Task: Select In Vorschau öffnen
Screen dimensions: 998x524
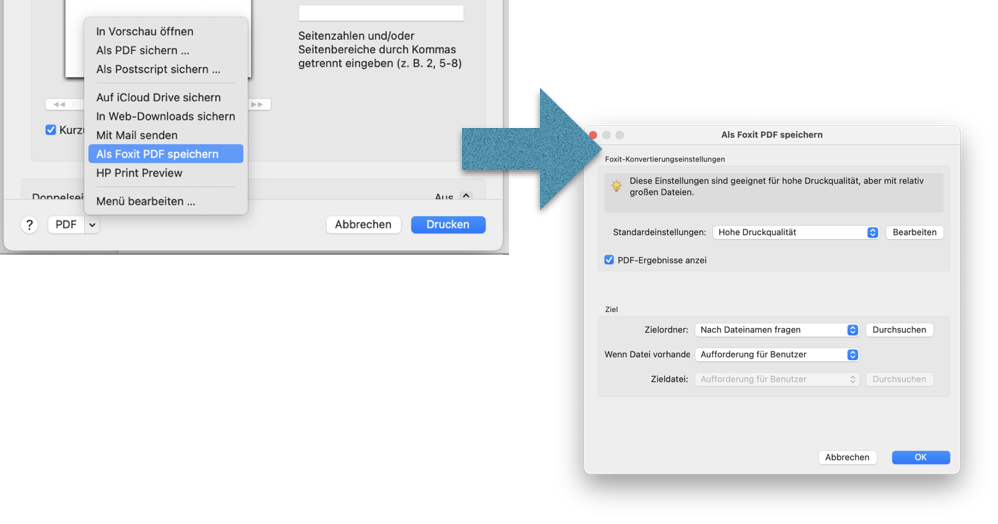Action: click(145, 31)
